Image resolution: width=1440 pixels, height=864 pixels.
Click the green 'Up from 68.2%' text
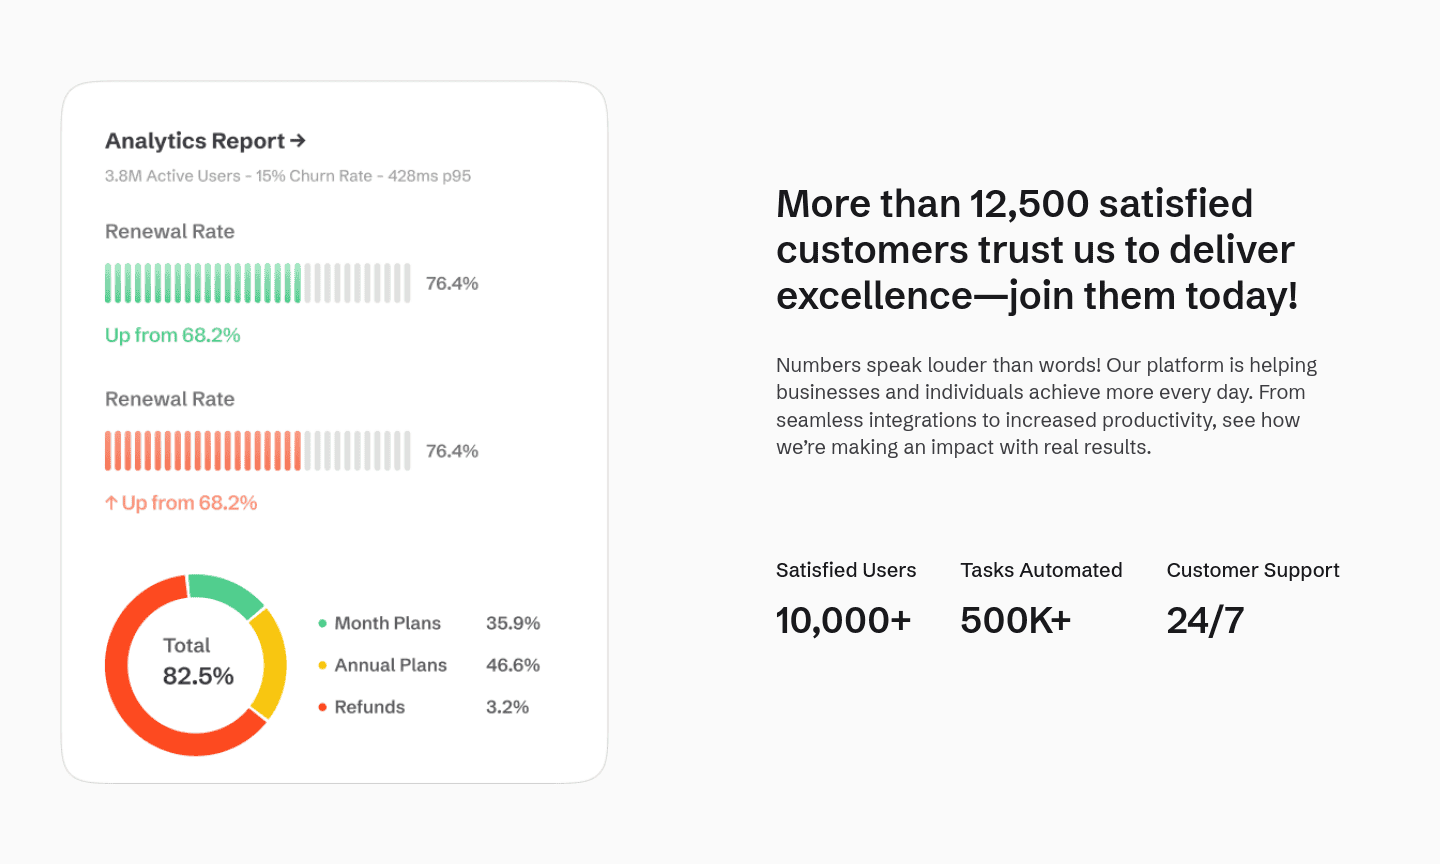[173, 335]
